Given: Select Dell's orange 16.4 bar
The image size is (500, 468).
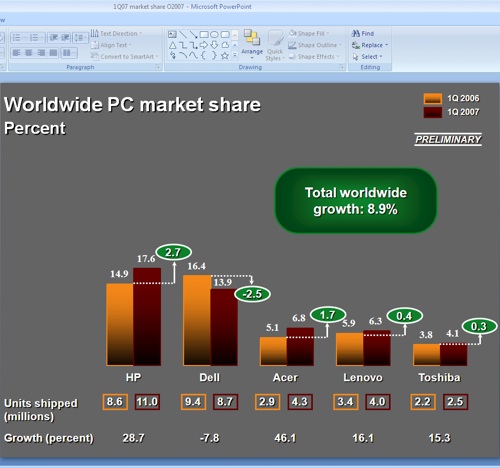Looking at the screenshot, I should click(197, 320).
